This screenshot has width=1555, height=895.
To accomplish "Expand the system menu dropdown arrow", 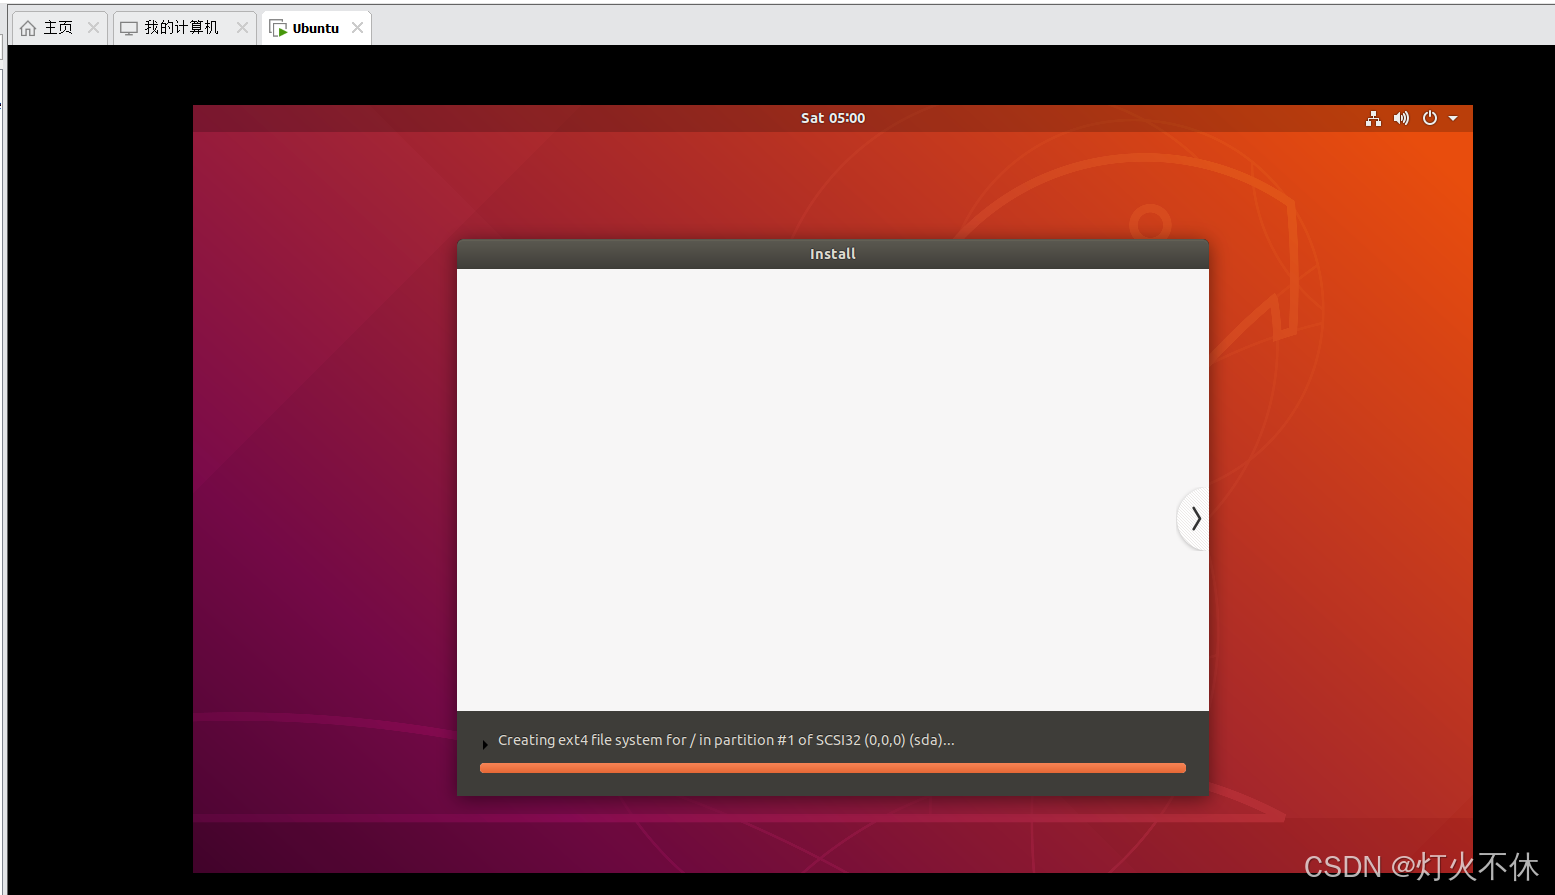I will (x=1453, y=118).
